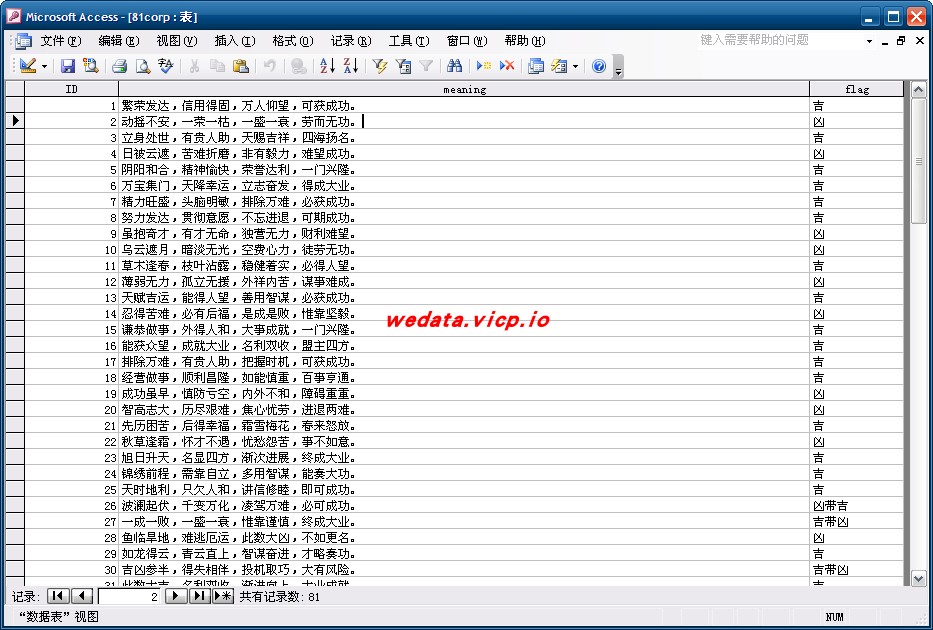
Task: Click new record navigation button with asterisk
Action: point(223,596)
